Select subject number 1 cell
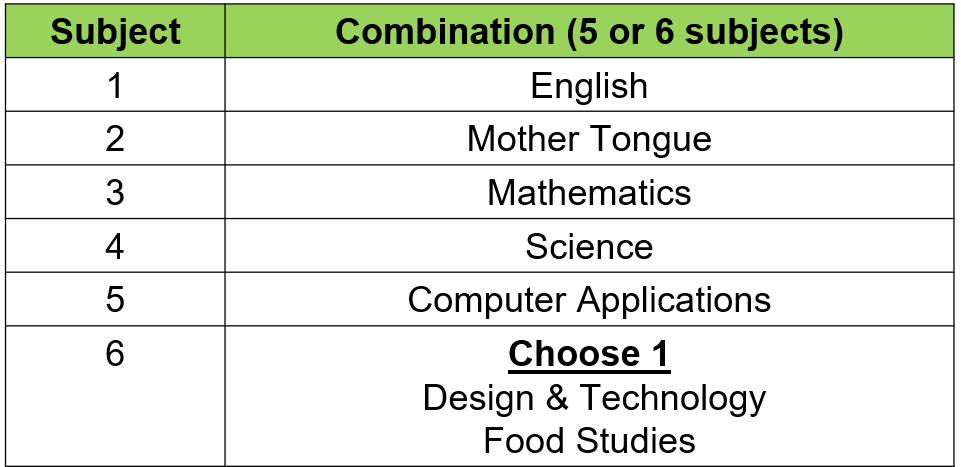Image resolution: width=961 pixels, height=467 pixels. tap(115, 86)
